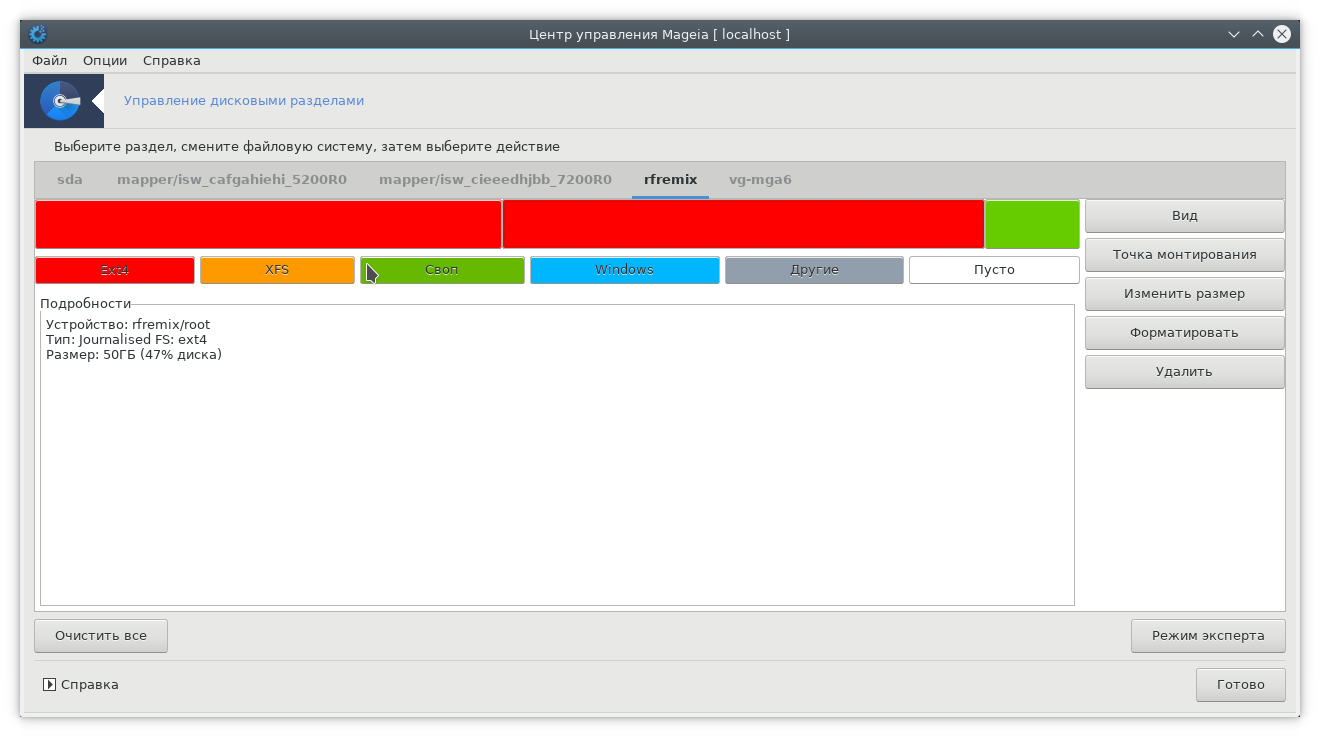Click the Форматировать button
The width and height of the screenshot is (1320, 737).
pyautogui.click(x=1185, y=333)
